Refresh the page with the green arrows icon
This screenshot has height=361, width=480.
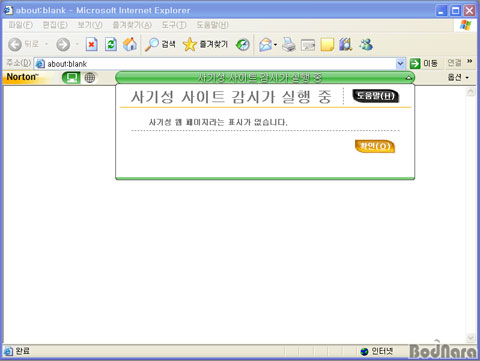pos(111,44)
